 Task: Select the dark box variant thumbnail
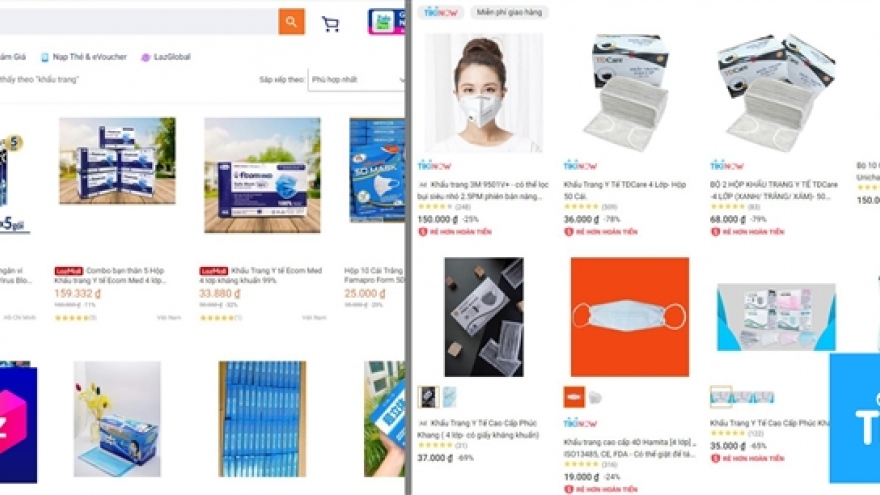428,397
